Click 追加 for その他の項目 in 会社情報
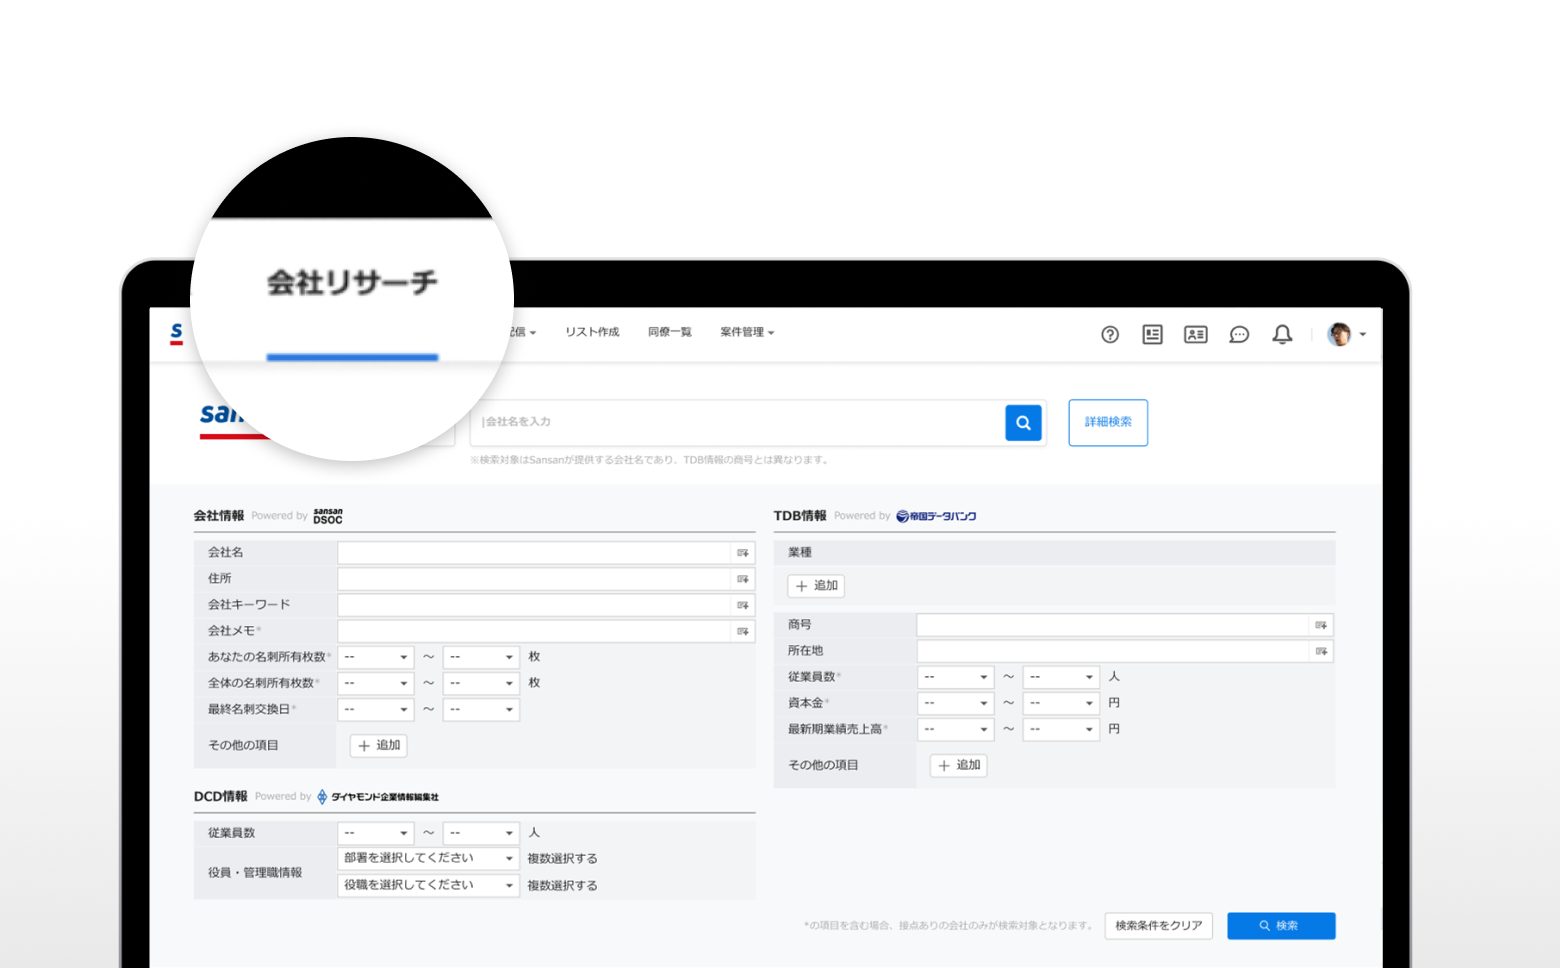 [x=378, y=746]
